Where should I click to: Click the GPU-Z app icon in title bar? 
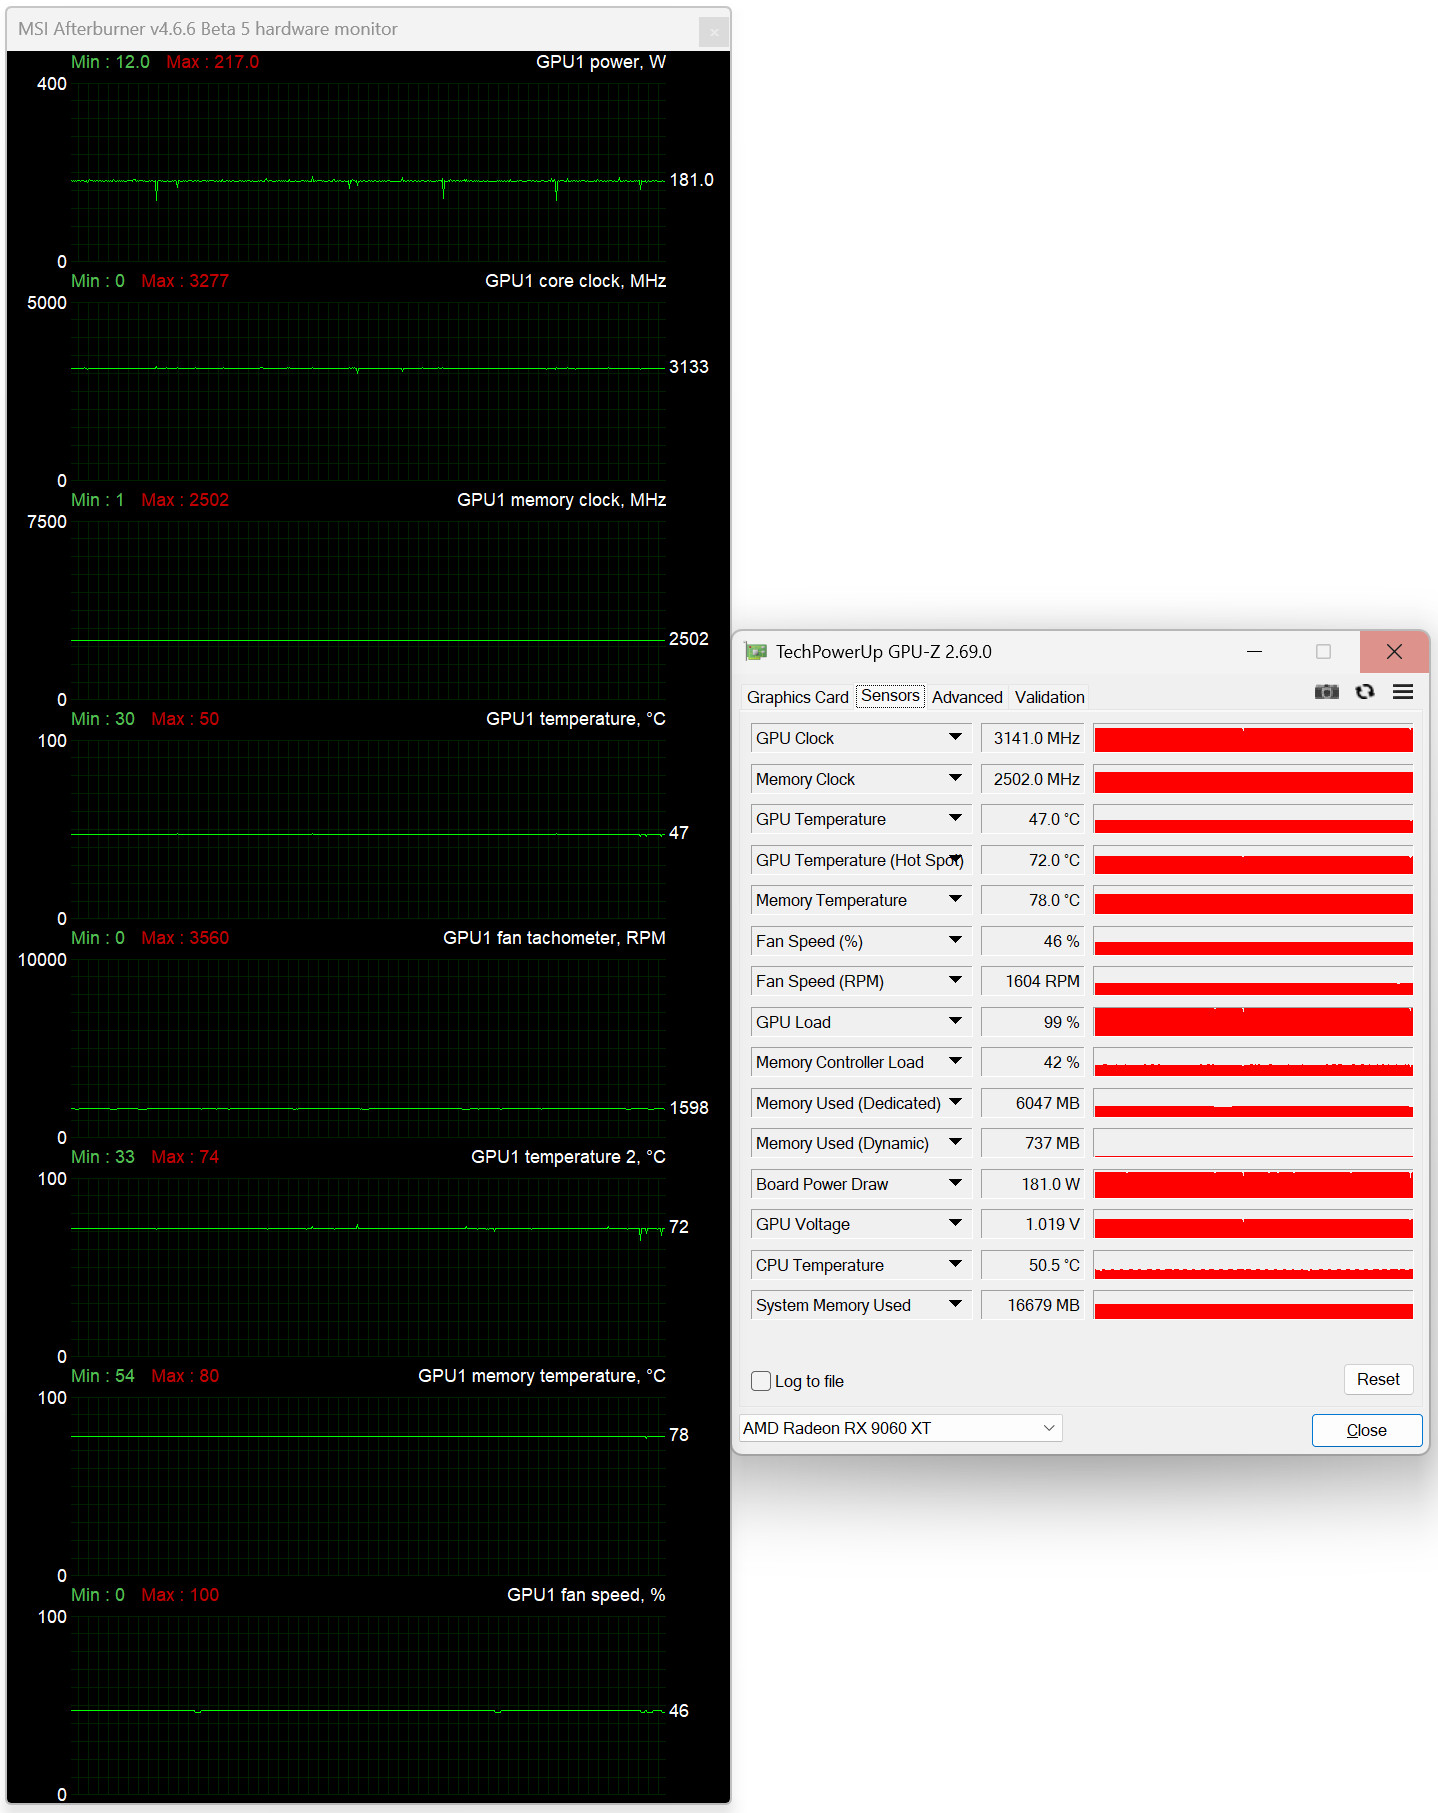pyautogui.click(x=756, y=652)
